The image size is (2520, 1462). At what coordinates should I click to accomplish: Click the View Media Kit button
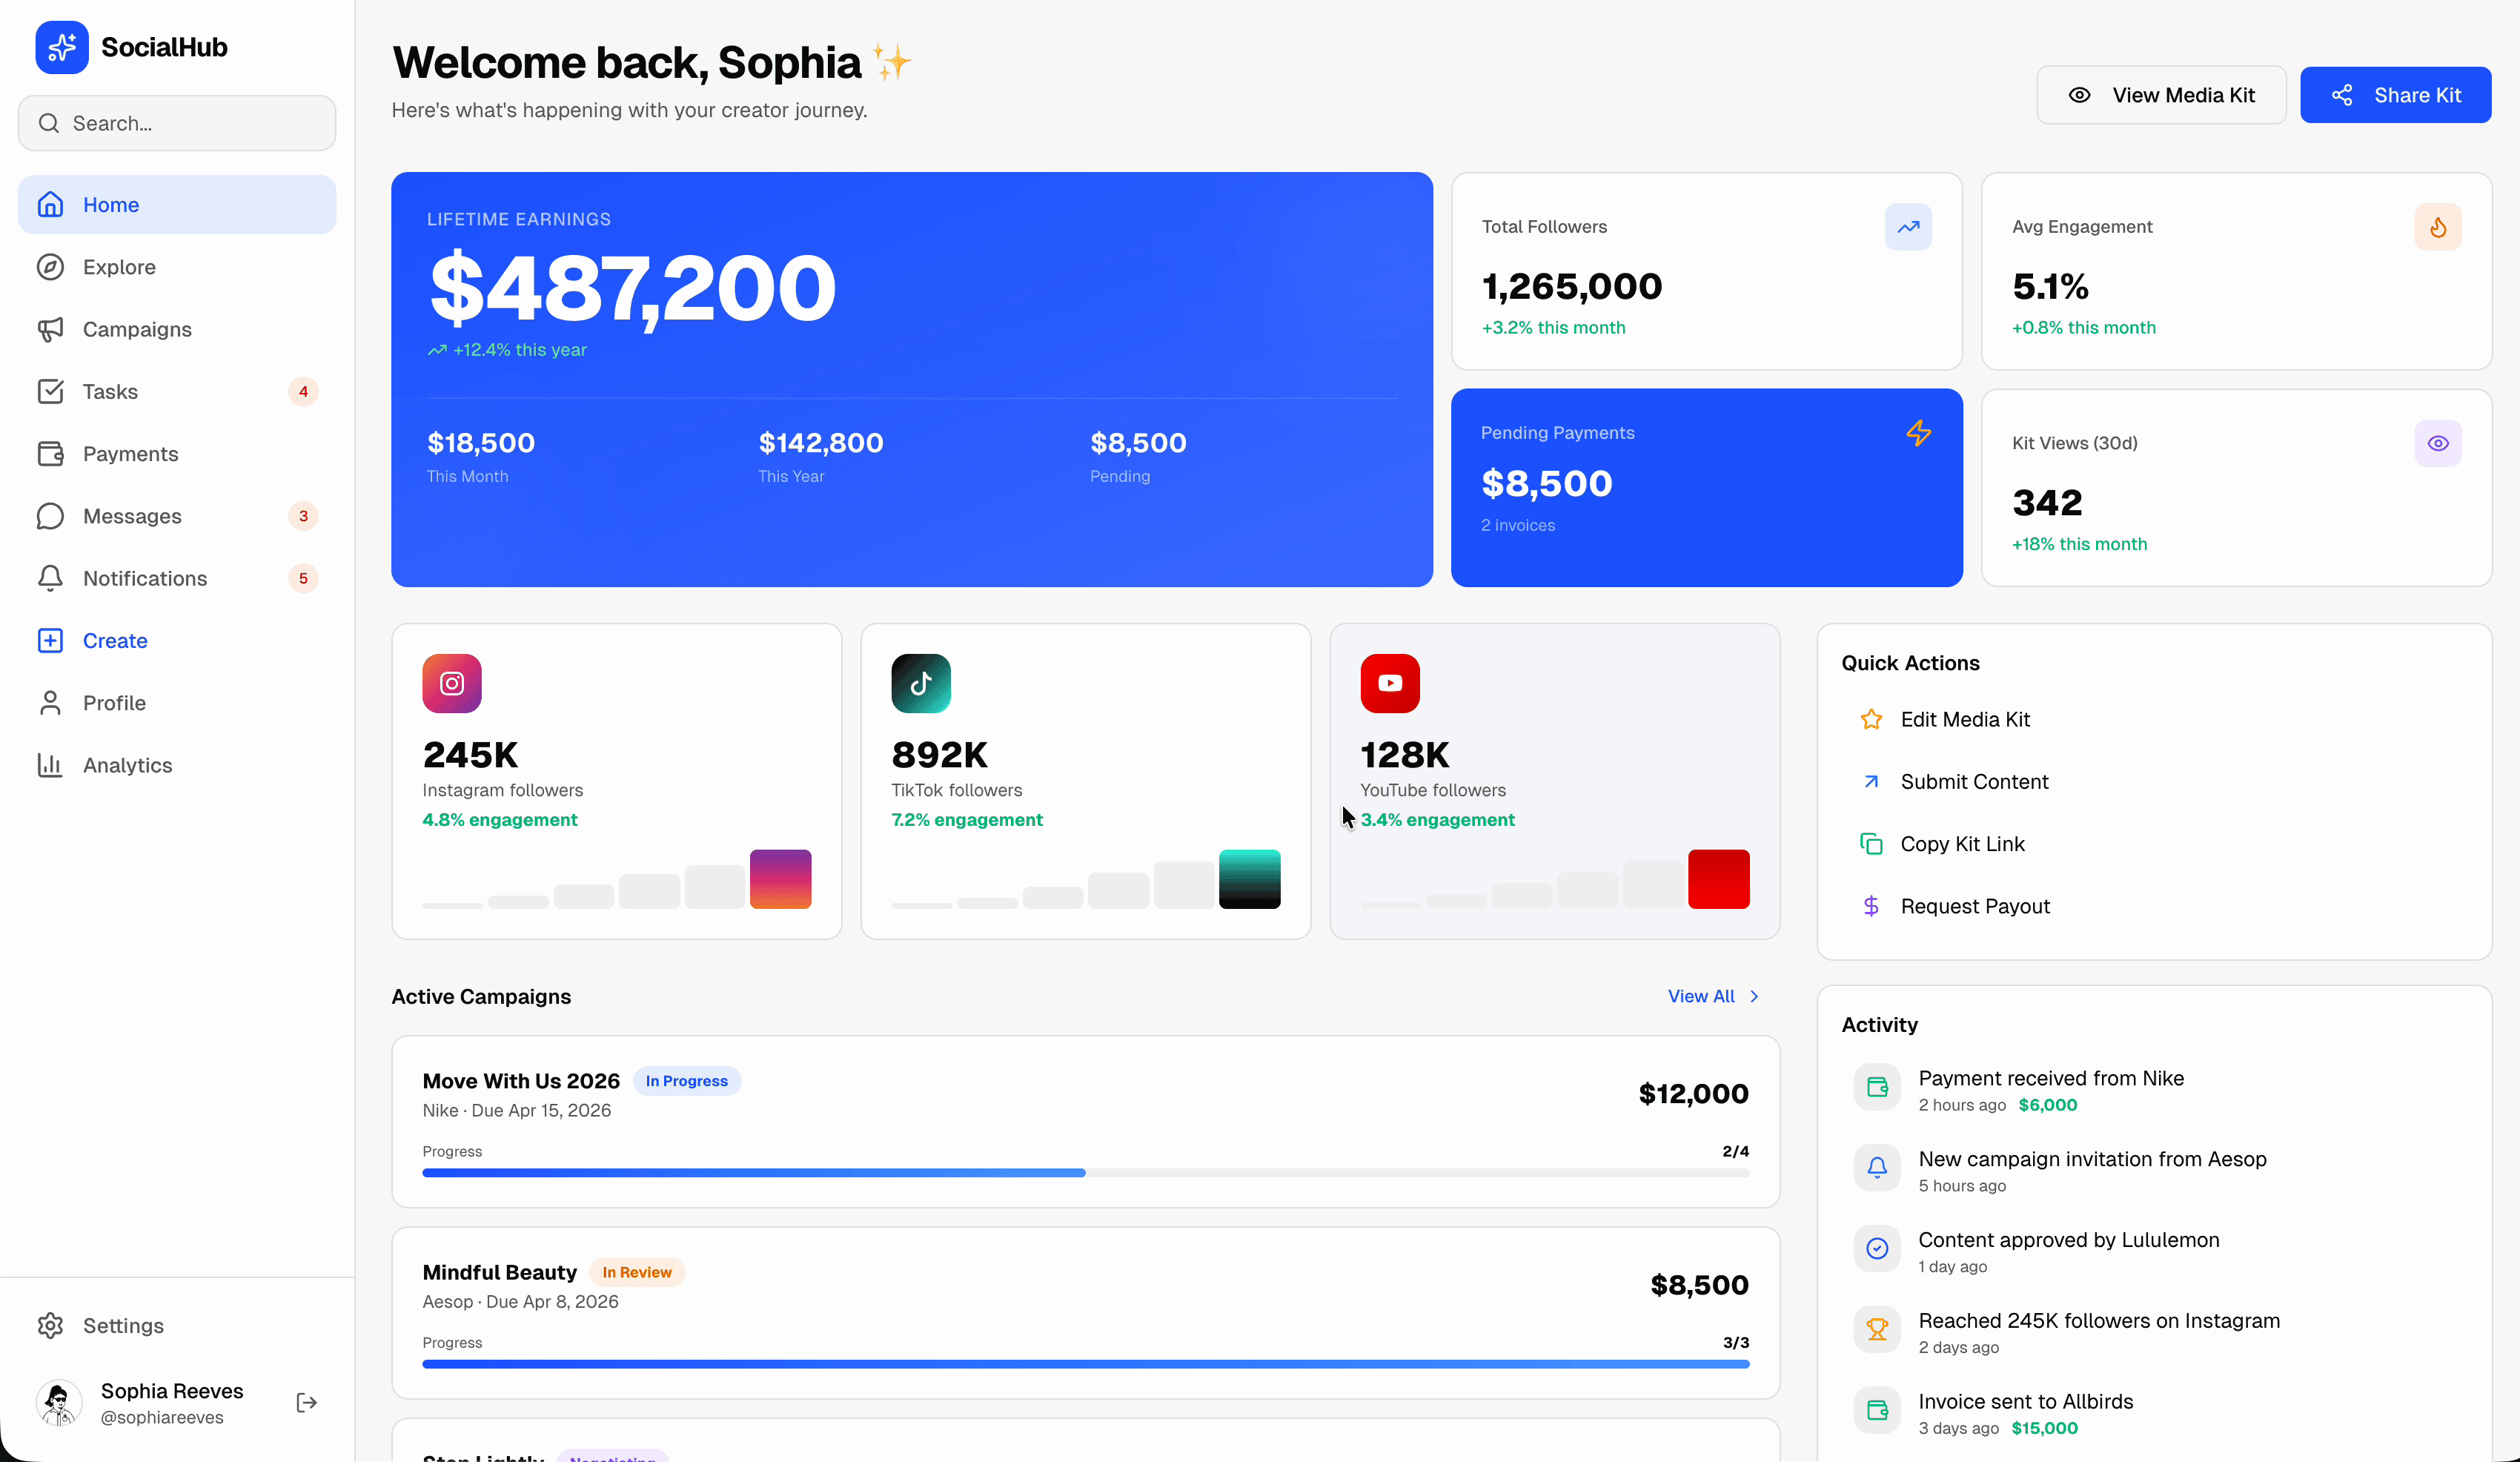[x=2162, y=94]
